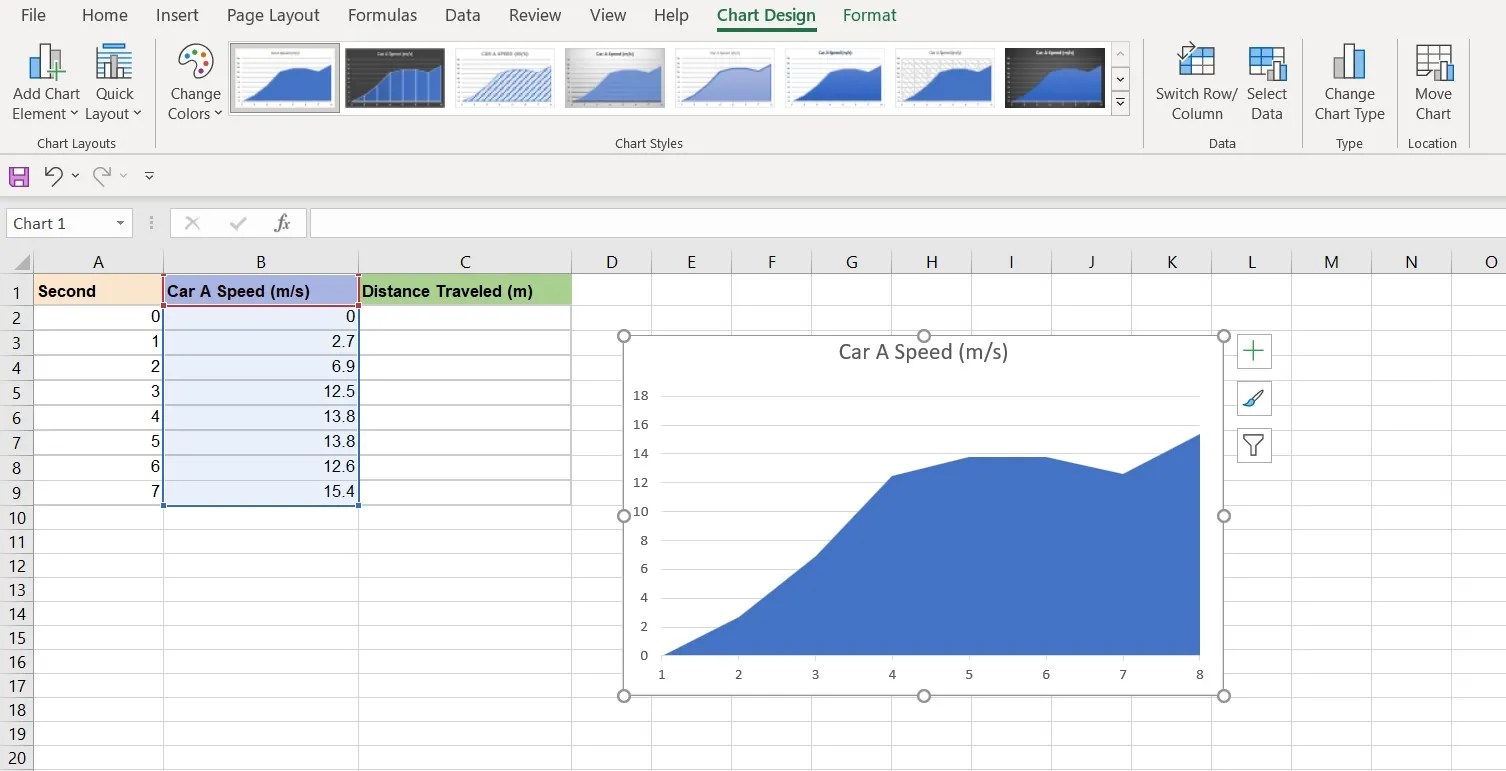Viewport: 1506px width, 771px height.
Task: Open Change Chart Type
Action: point(1349,80)
